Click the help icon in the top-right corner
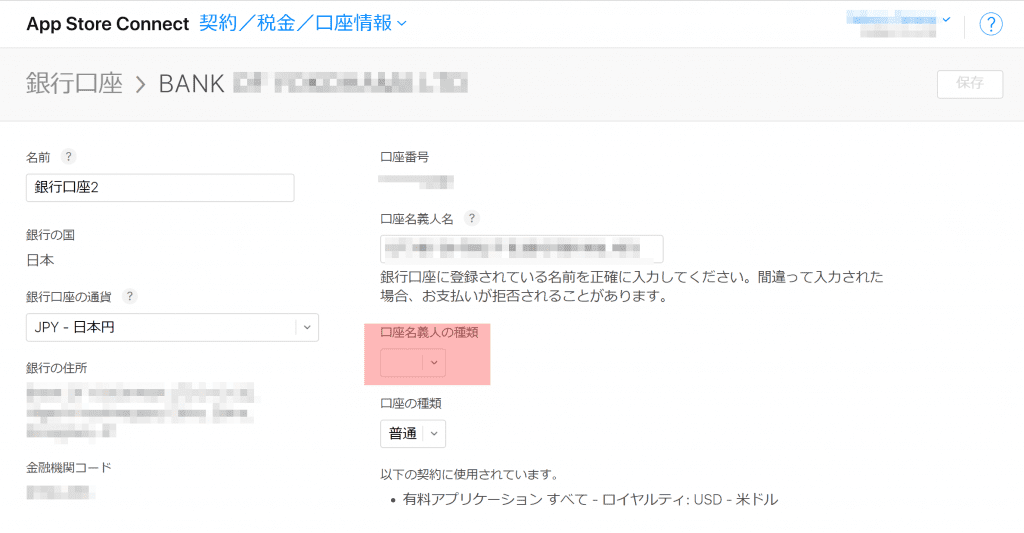 coord(990,24)
